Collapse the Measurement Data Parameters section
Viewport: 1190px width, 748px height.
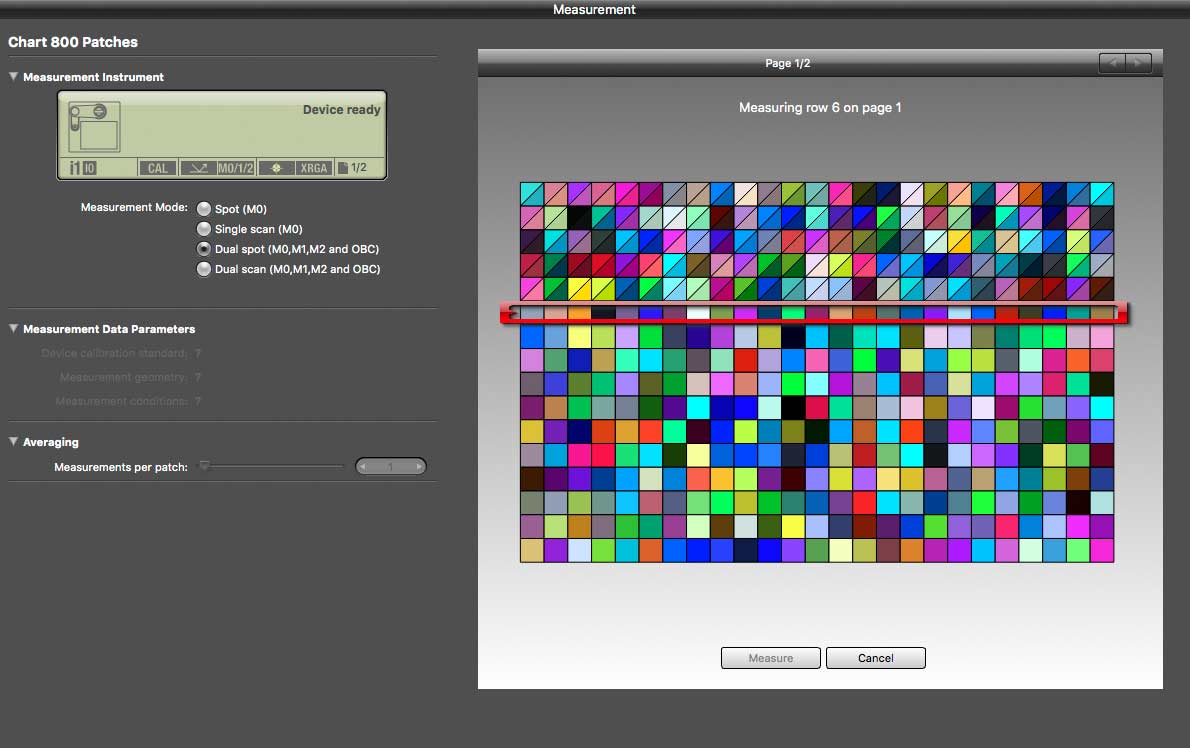tap(13, 328)
